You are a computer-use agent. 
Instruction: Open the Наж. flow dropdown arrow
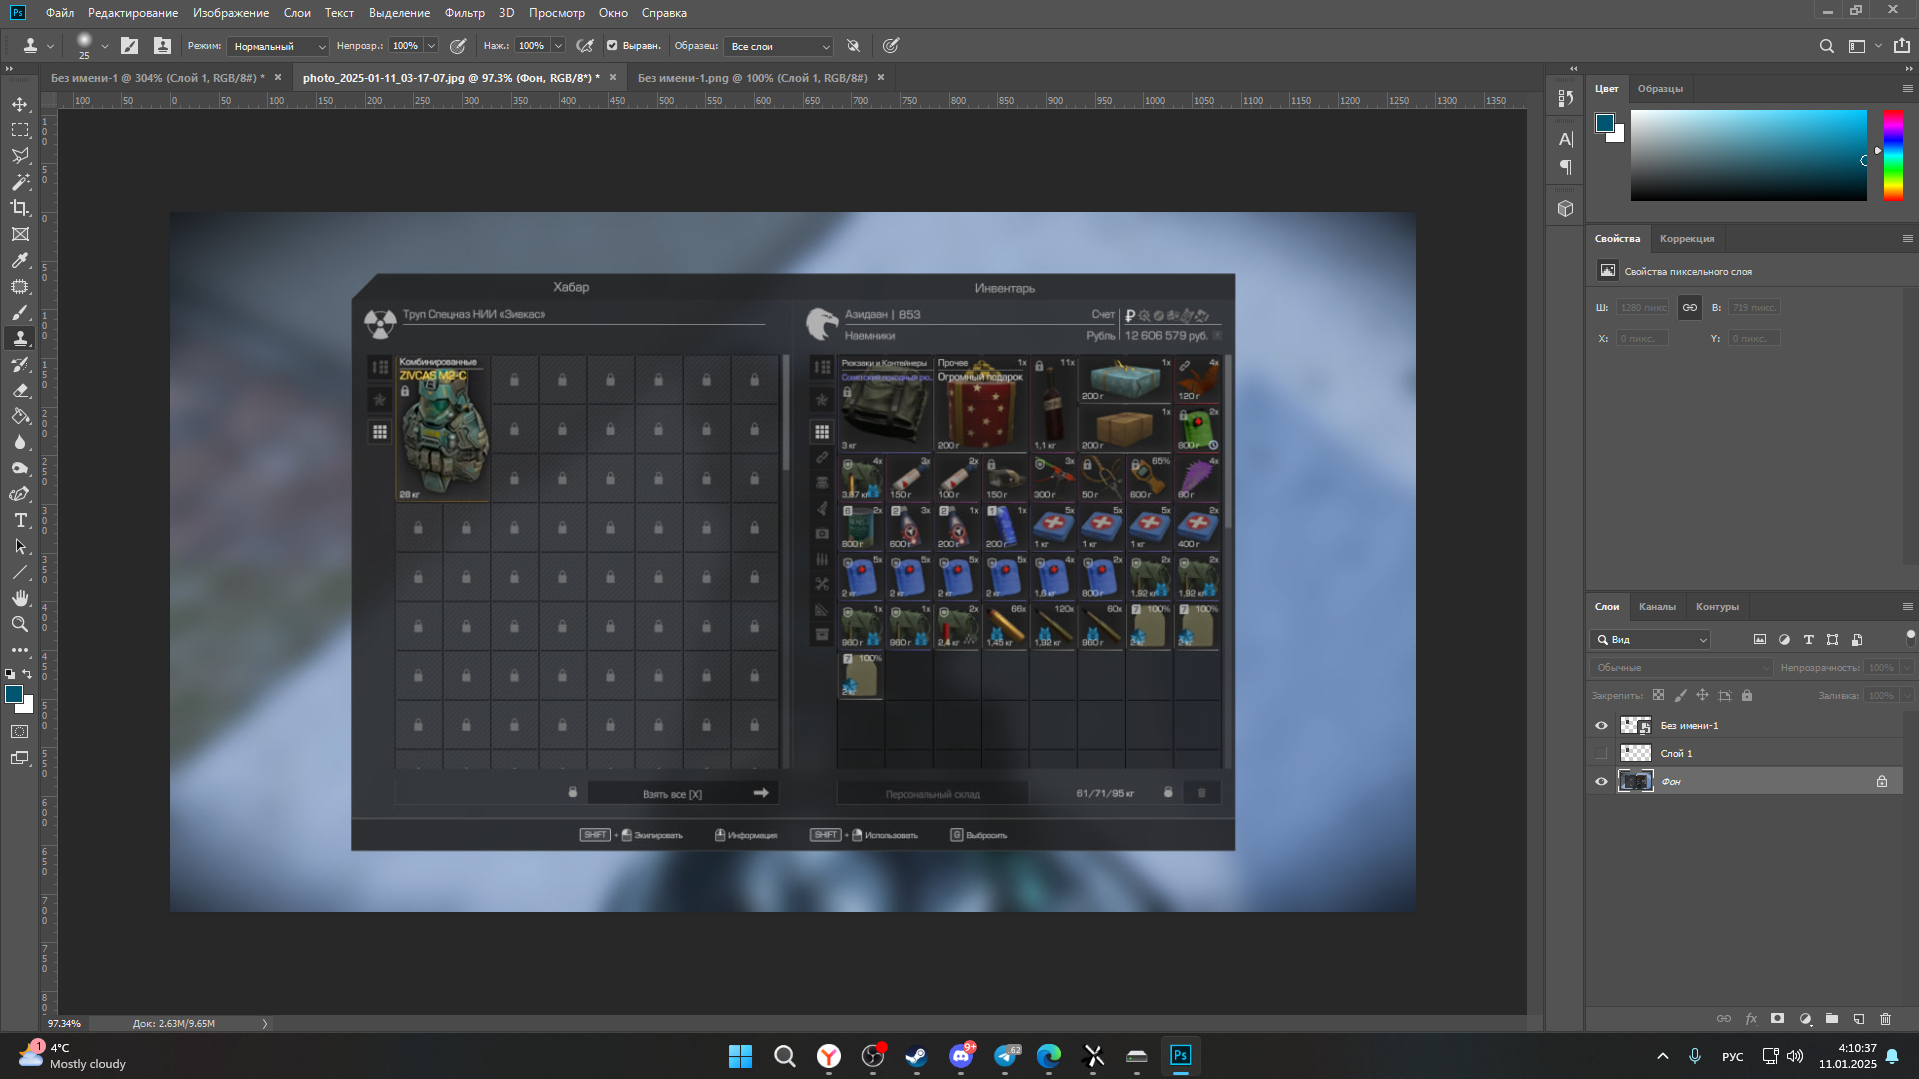coord(558,46)
